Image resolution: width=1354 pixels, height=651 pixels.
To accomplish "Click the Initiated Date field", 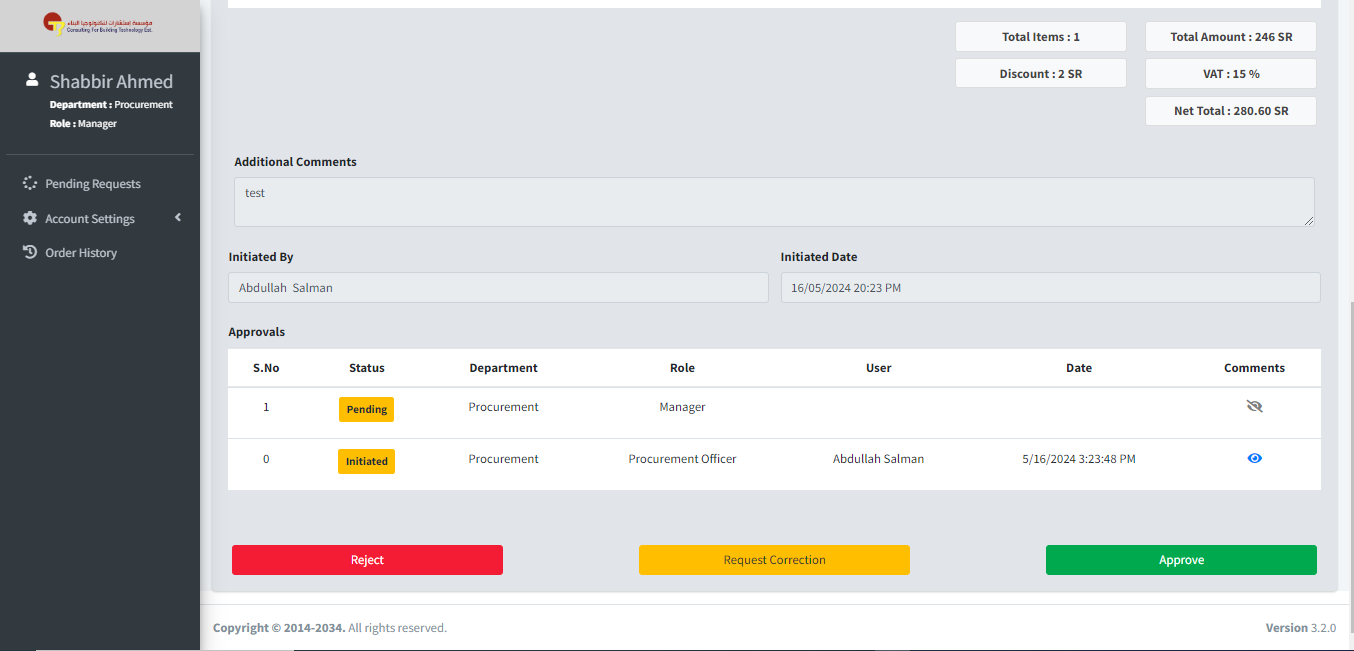I will 1050,288.
